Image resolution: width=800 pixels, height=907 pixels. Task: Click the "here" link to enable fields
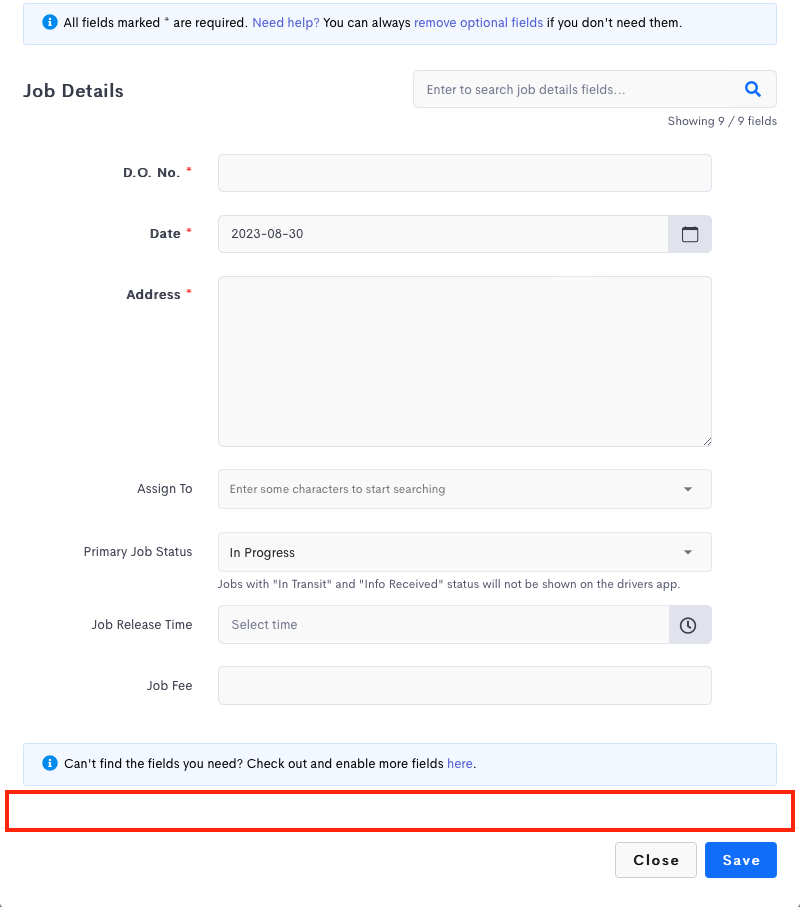[460, 764]
